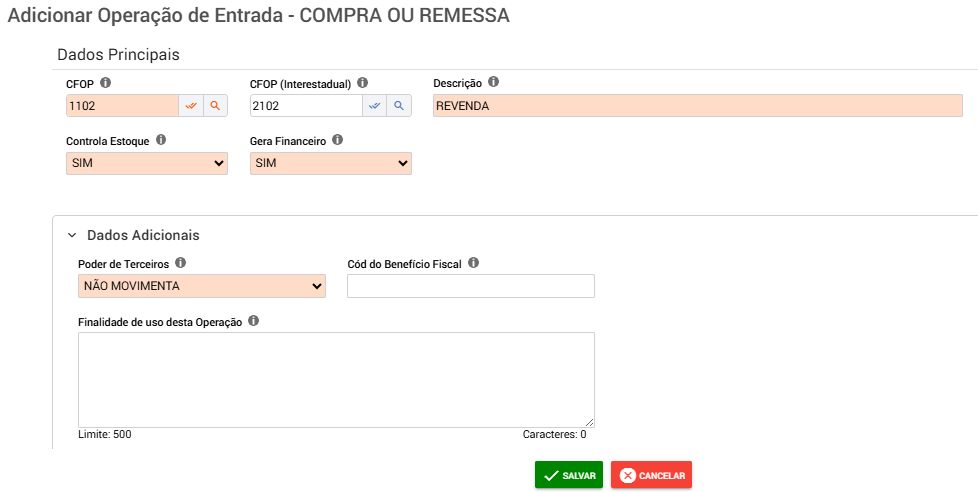The image size is (978, 492).
Task: Click the Cód do Benefício Fiscal input field
Action: [470, 287]
